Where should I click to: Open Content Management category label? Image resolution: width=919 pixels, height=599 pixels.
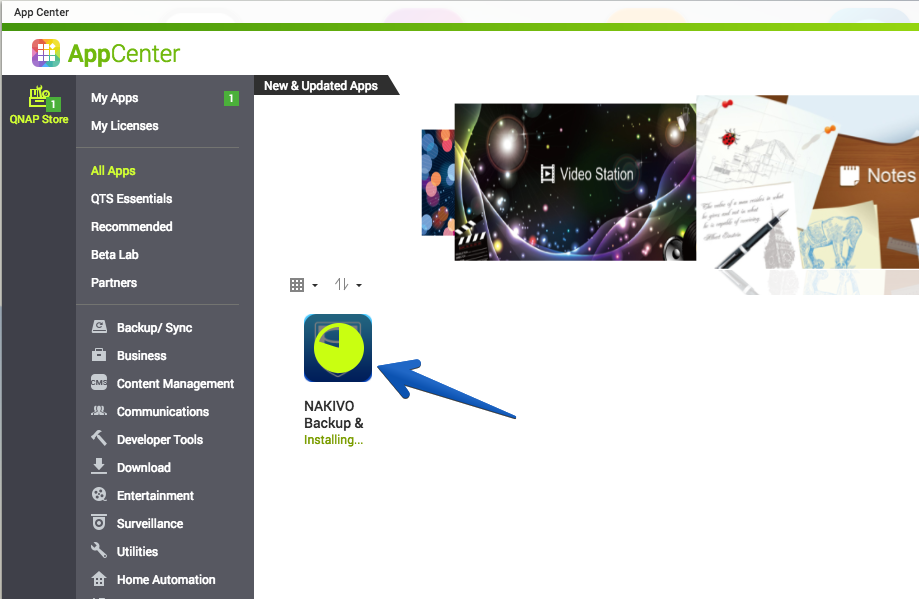[175, 383]
